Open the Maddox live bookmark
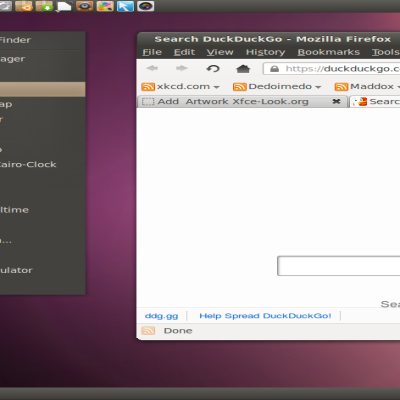 (367, 87)
